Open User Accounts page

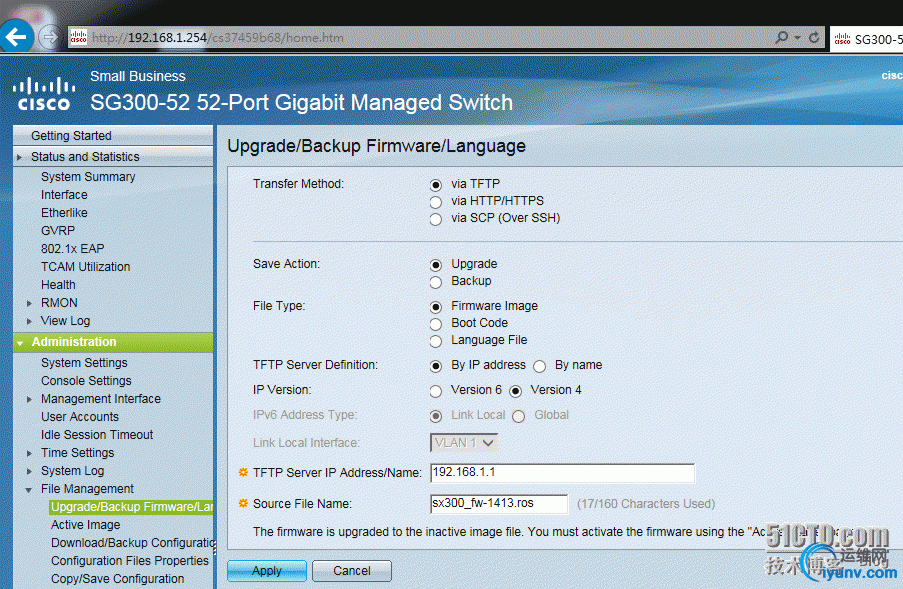(79, 416)
